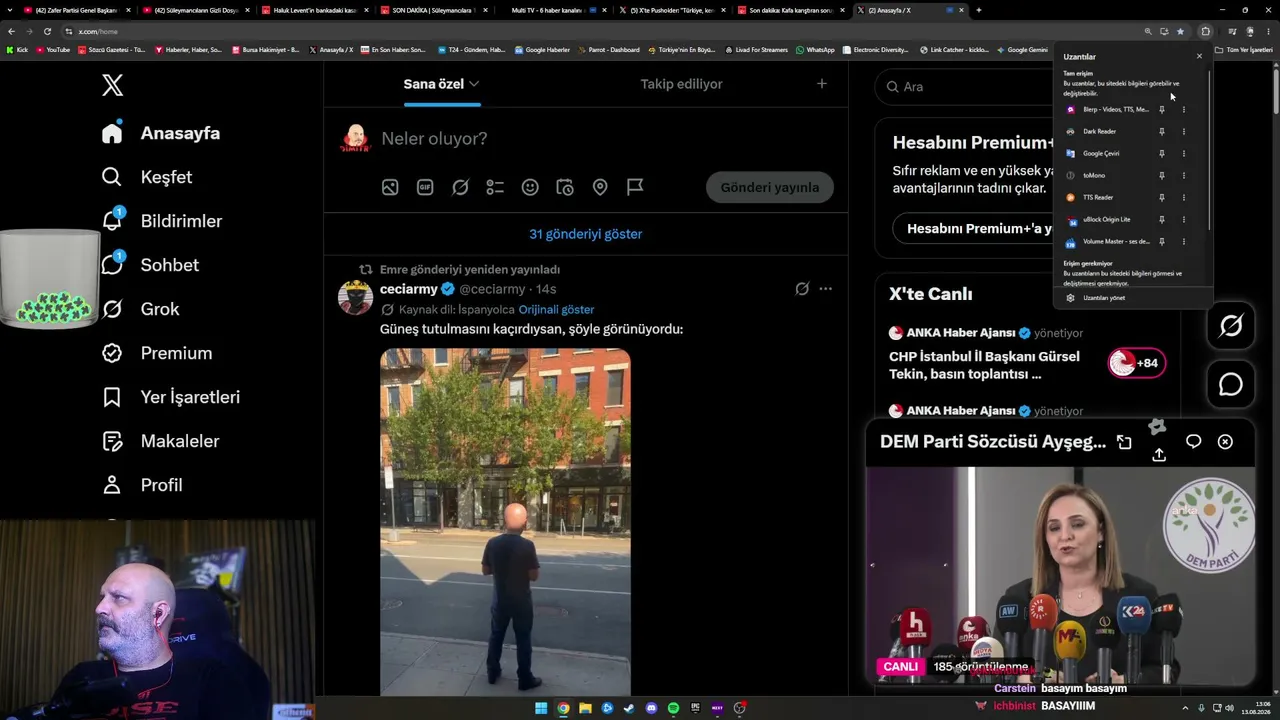The width and height of the screenshot is (1280, 720).
Task: Click Gönderi yayınla button
Action: tap(770, 187)
